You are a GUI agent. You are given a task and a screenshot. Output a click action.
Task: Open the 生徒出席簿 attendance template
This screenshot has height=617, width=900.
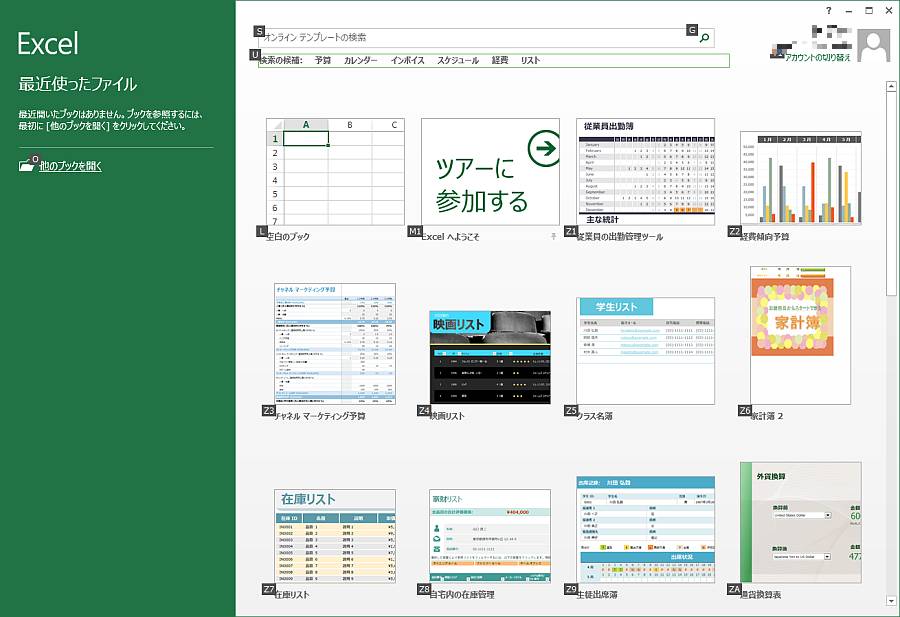tap(646, 529)
